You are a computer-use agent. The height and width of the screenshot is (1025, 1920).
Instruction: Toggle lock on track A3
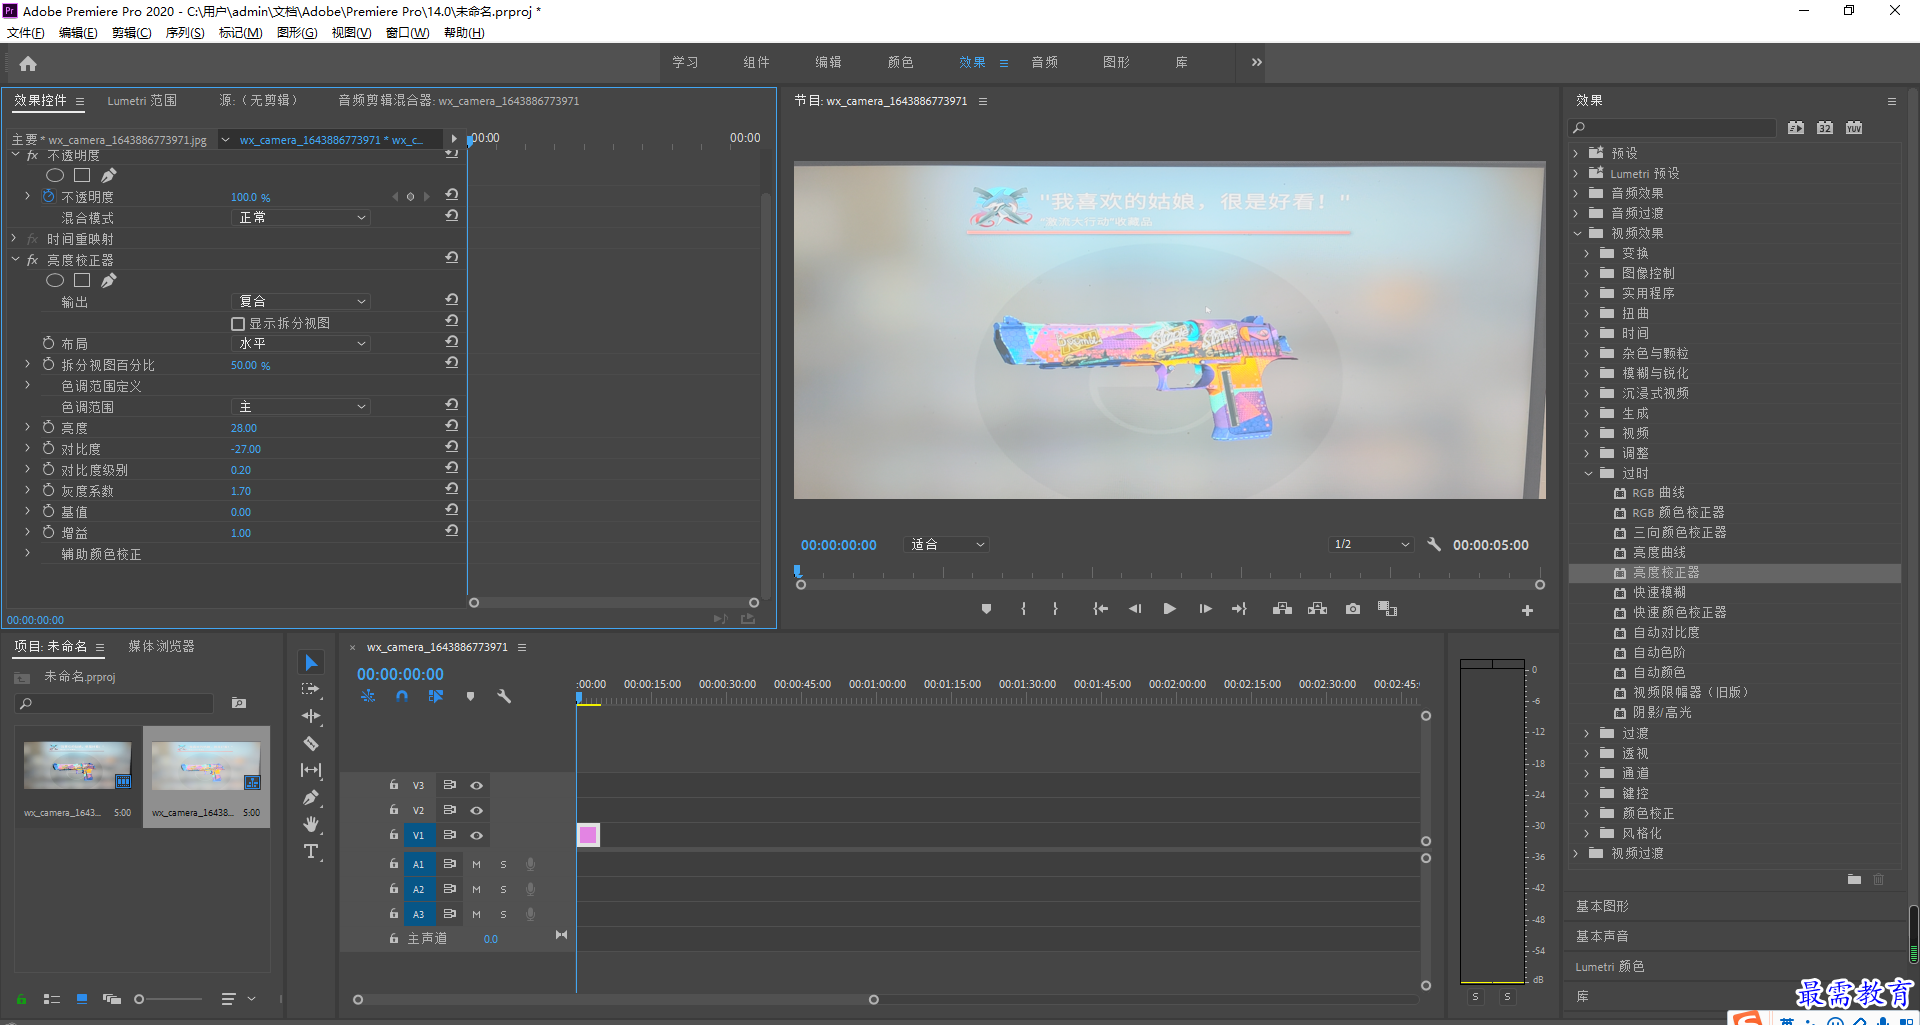[x=393, y=913]
